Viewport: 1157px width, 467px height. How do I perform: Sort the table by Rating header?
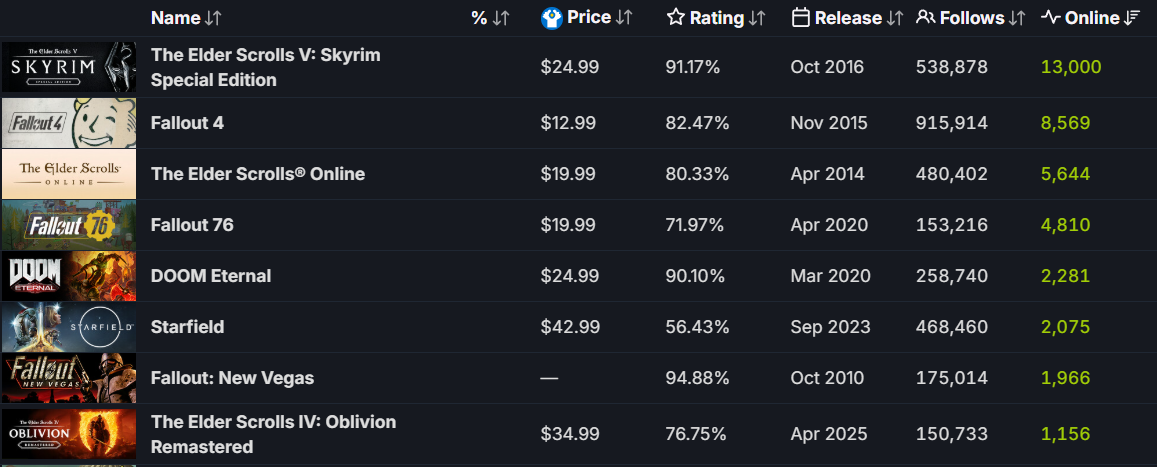coord(717,18)
